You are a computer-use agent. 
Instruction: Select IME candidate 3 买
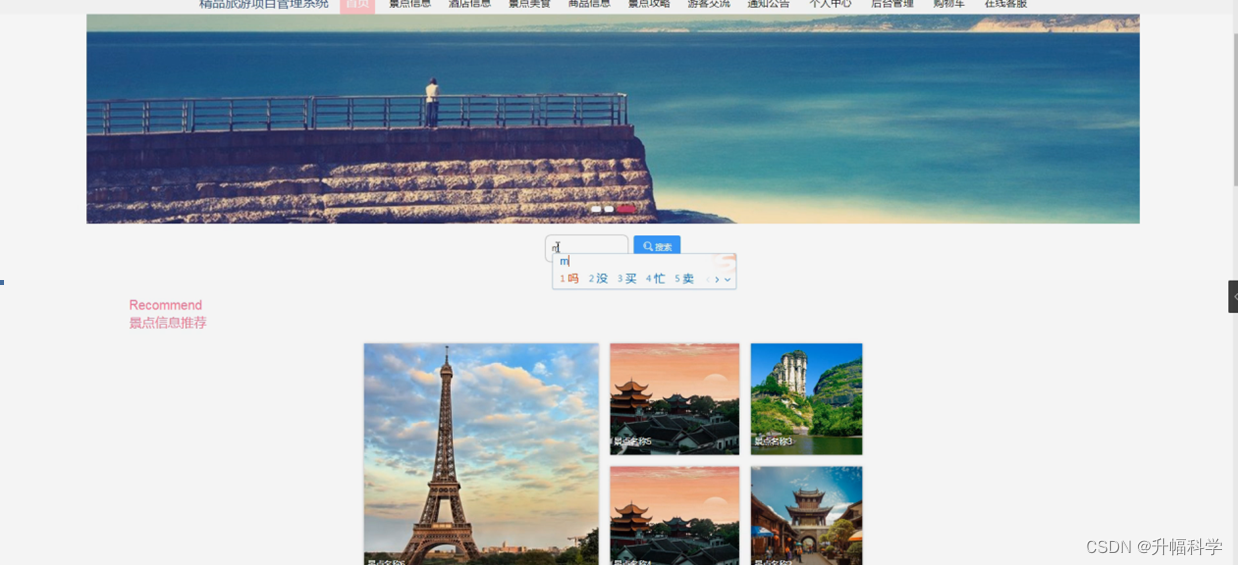coord(627,279)
